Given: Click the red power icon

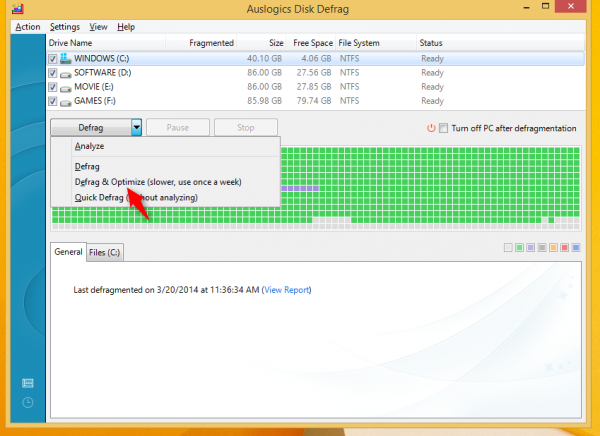Looking at the screenshot, I should [431, 128].
